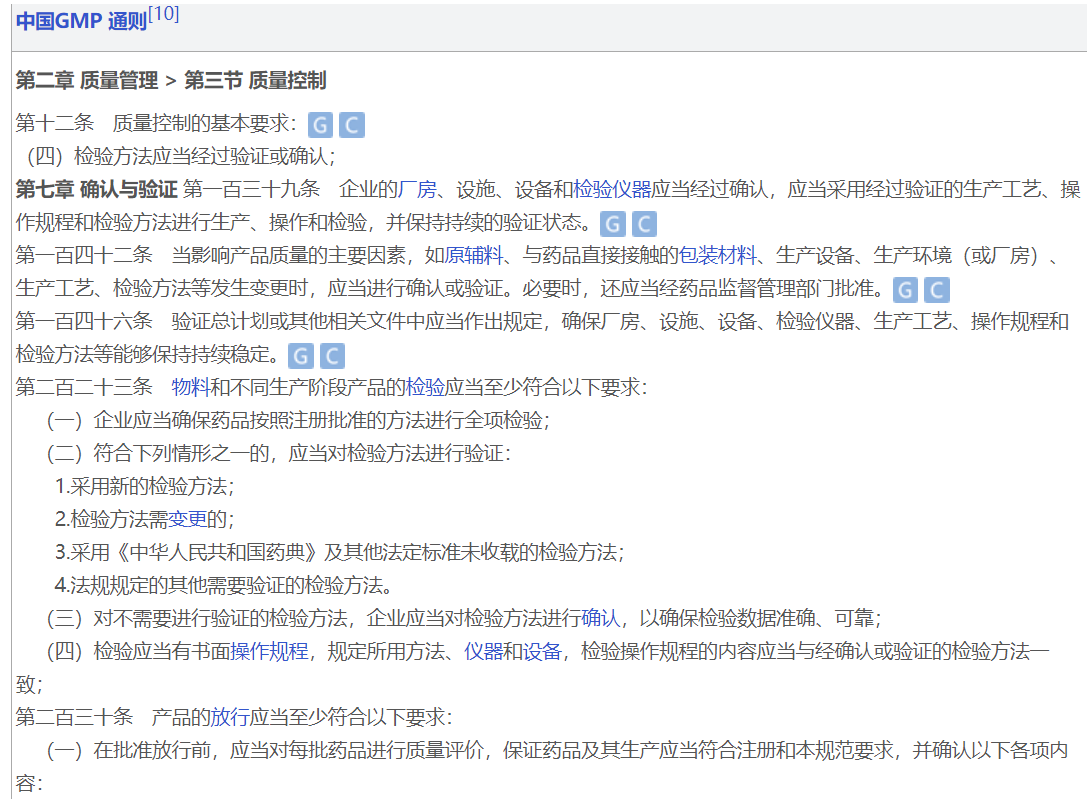Click the G icon ending 第一百四十六条 paragraph

click(x=300, y=356)
